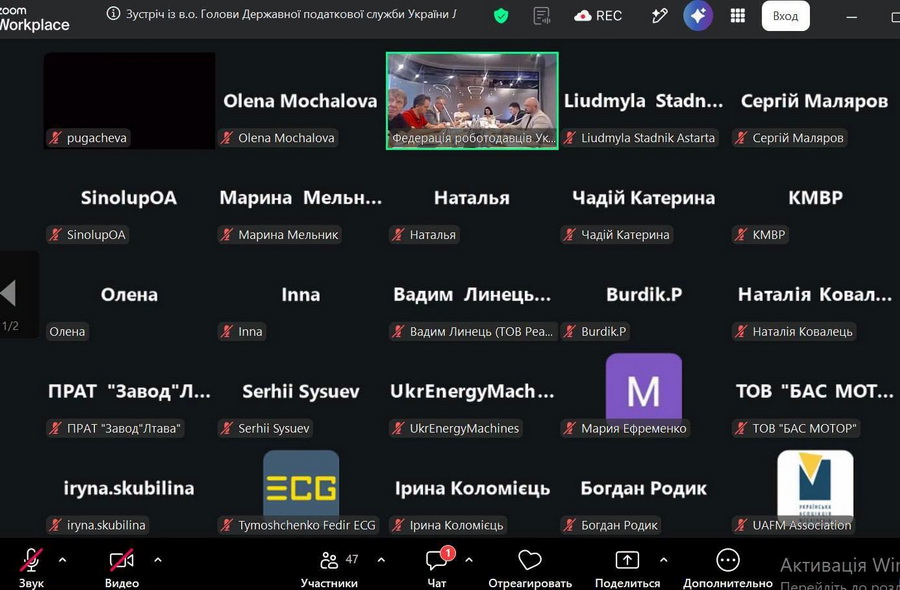Click the muted mic icon beside Burdik.P

(x=569, y=332)
